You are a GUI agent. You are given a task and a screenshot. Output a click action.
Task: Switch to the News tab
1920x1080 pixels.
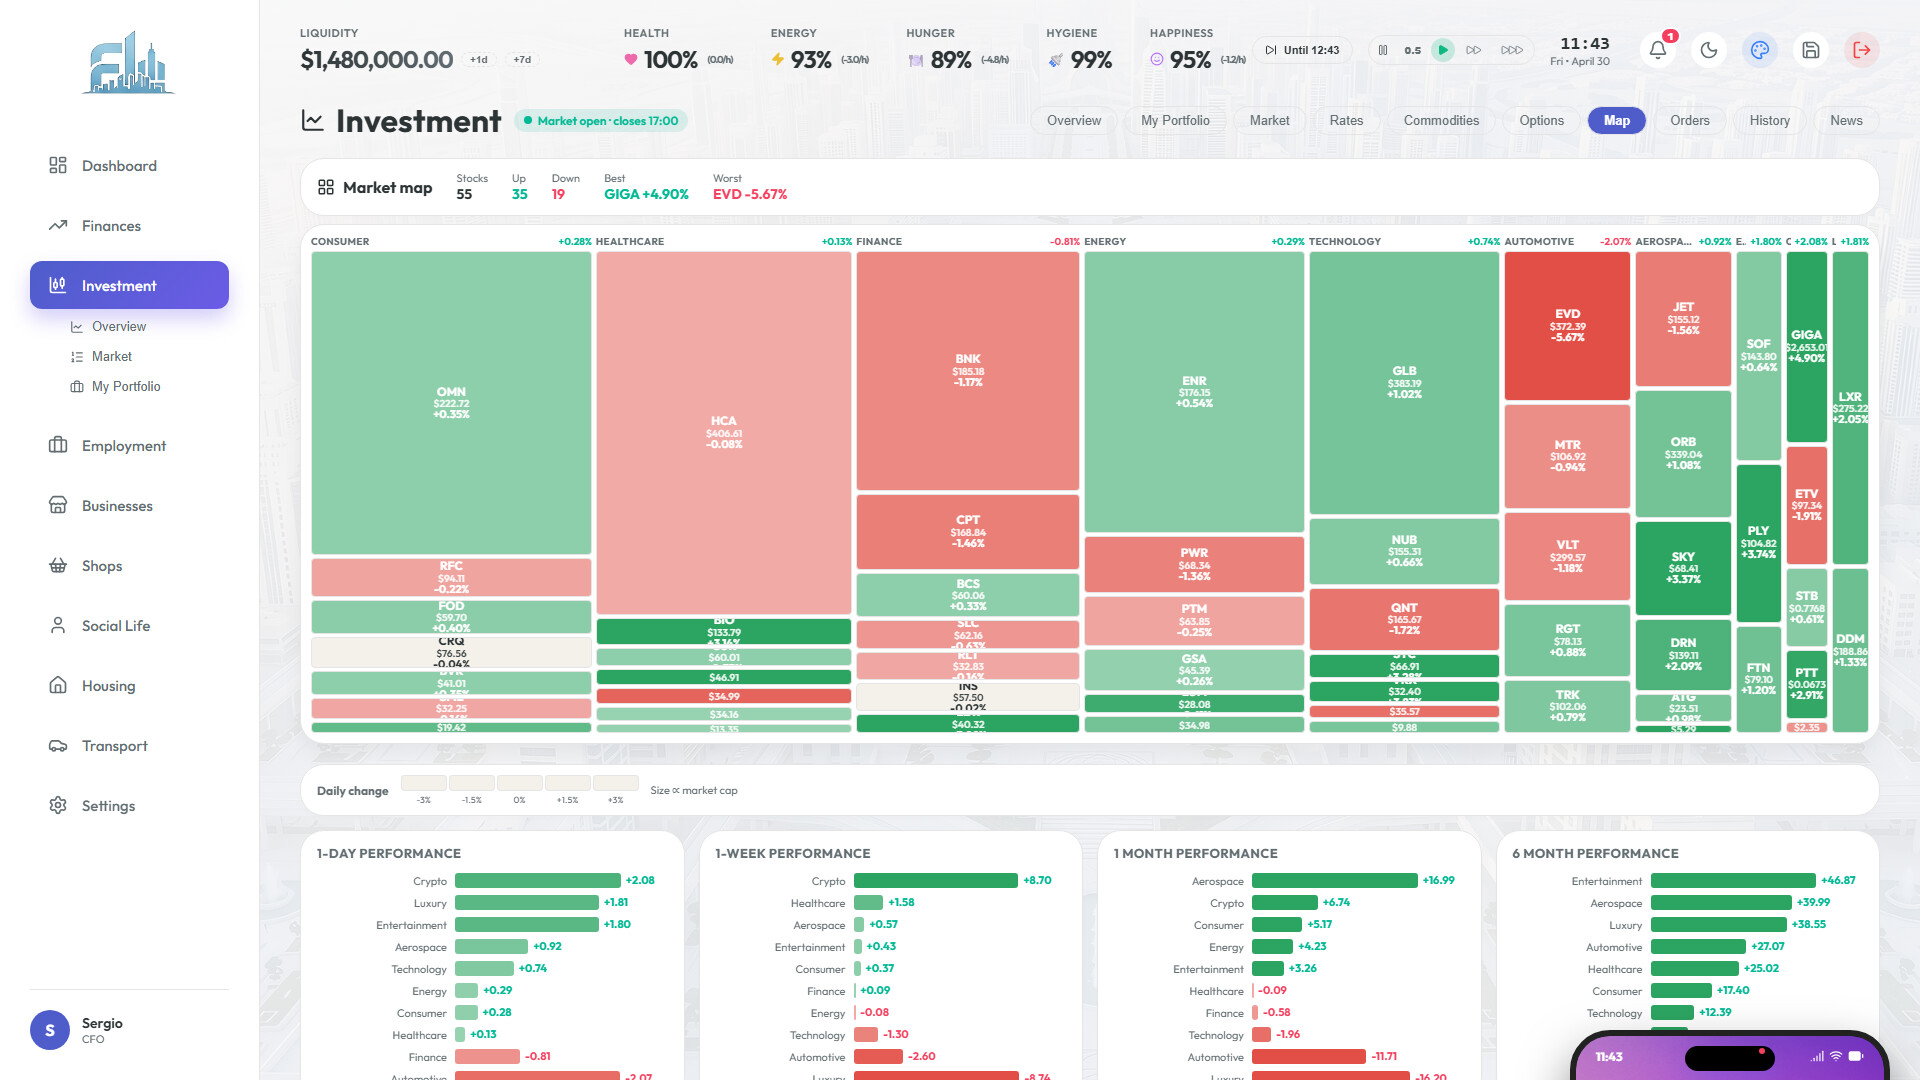[1846, 121]
